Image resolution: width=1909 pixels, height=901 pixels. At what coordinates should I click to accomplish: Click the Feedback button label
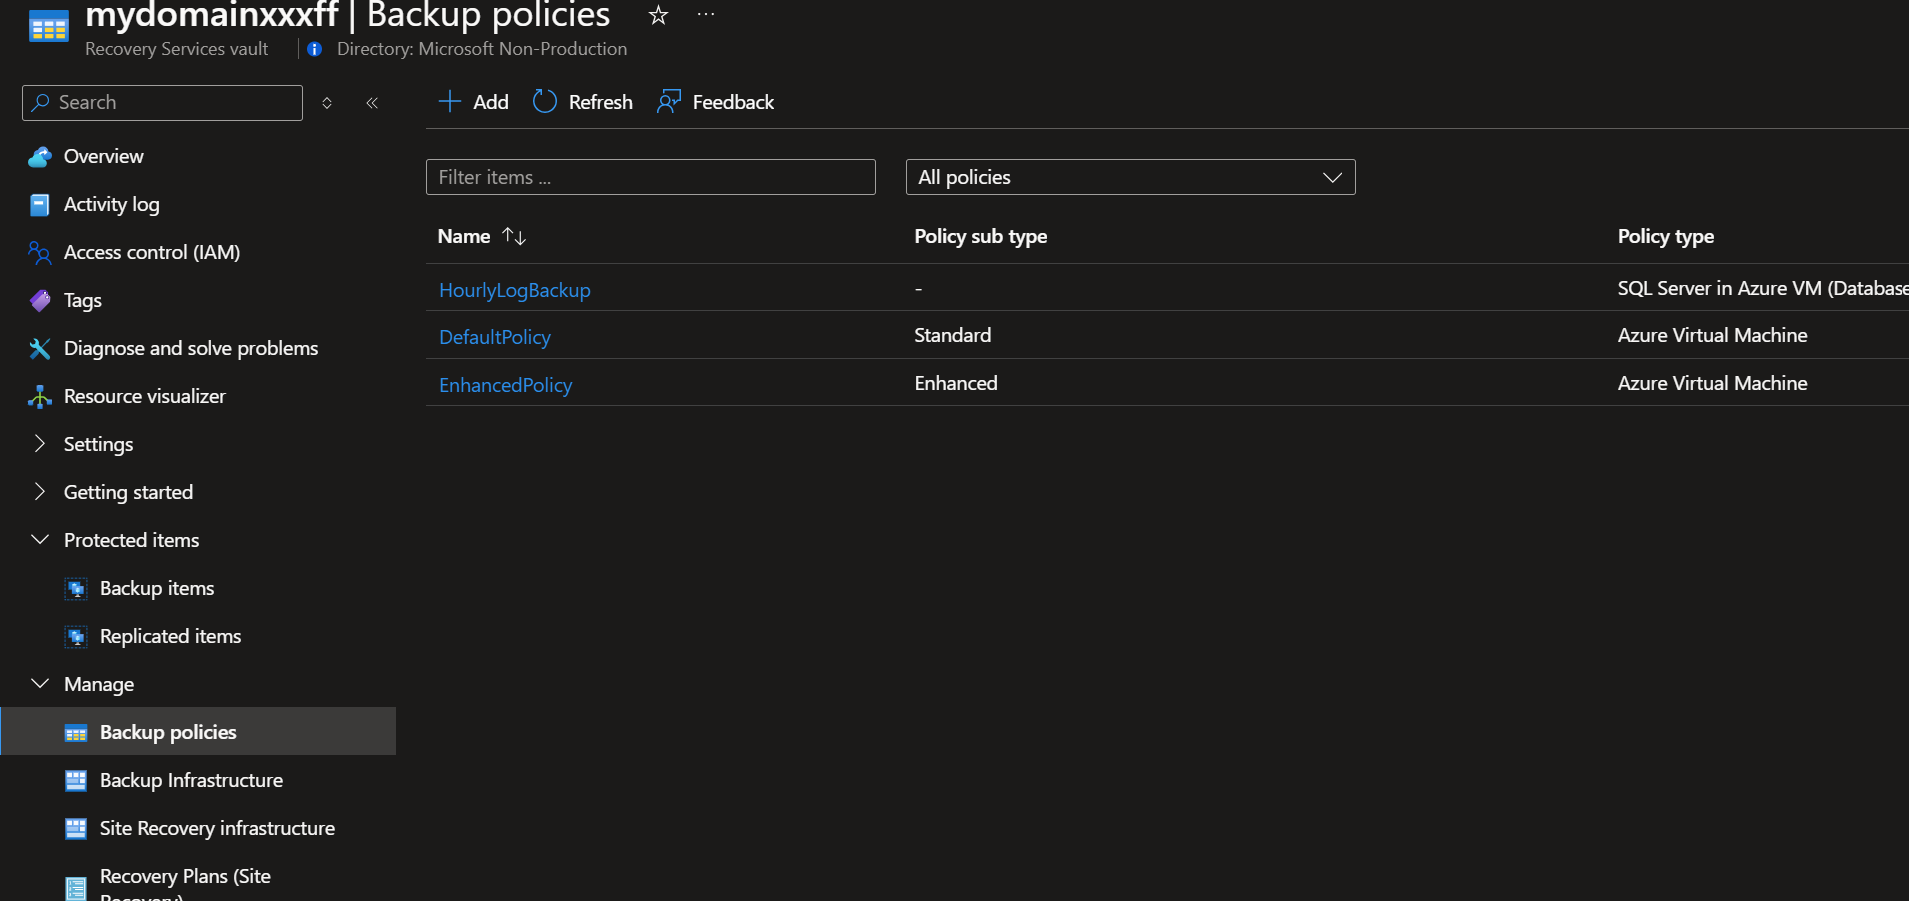click(733, 102)
